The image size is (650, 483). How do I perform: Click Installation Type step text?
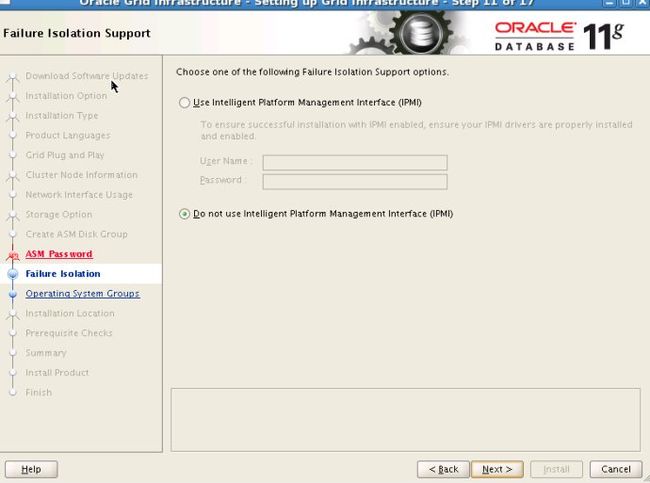coord(62,116)
